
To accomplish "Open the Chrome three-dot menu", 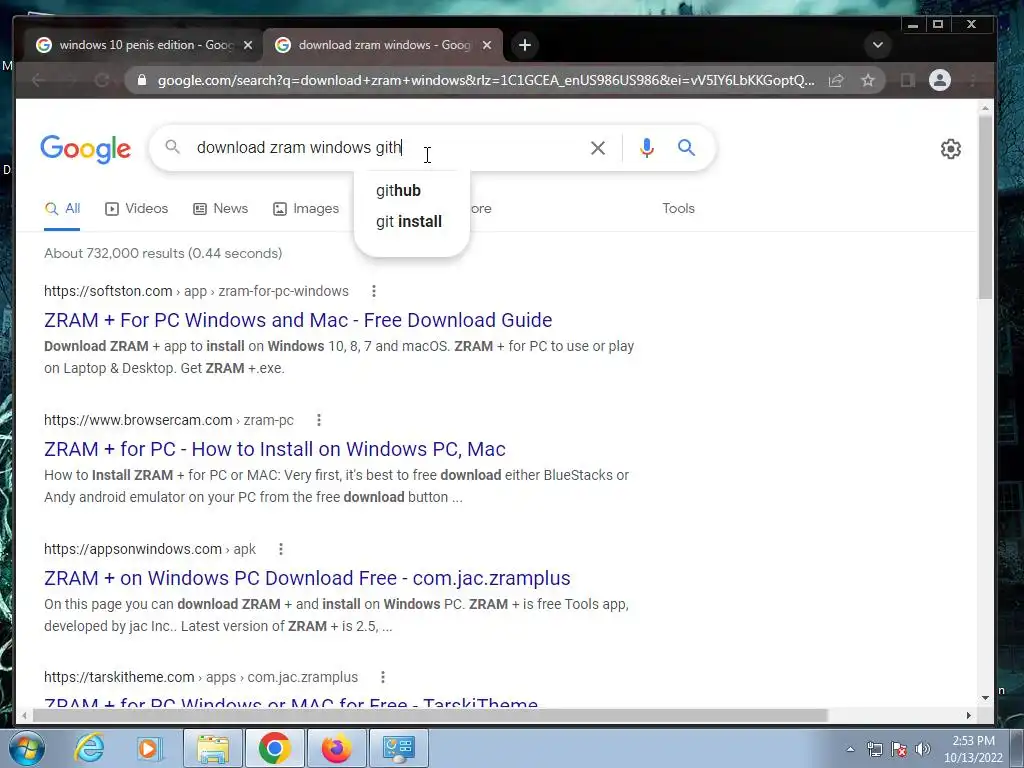I will [x=973, y=80].
